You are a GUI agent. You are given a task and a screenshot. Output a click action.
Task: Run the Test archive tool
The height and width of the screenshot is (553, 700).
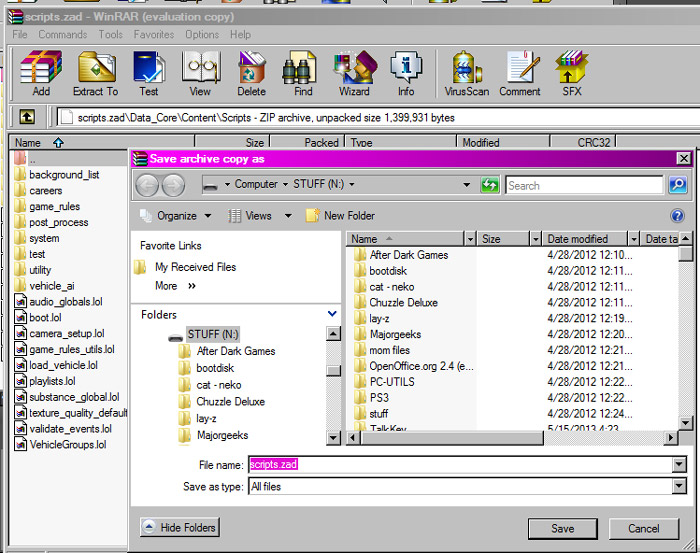[149, 74]
